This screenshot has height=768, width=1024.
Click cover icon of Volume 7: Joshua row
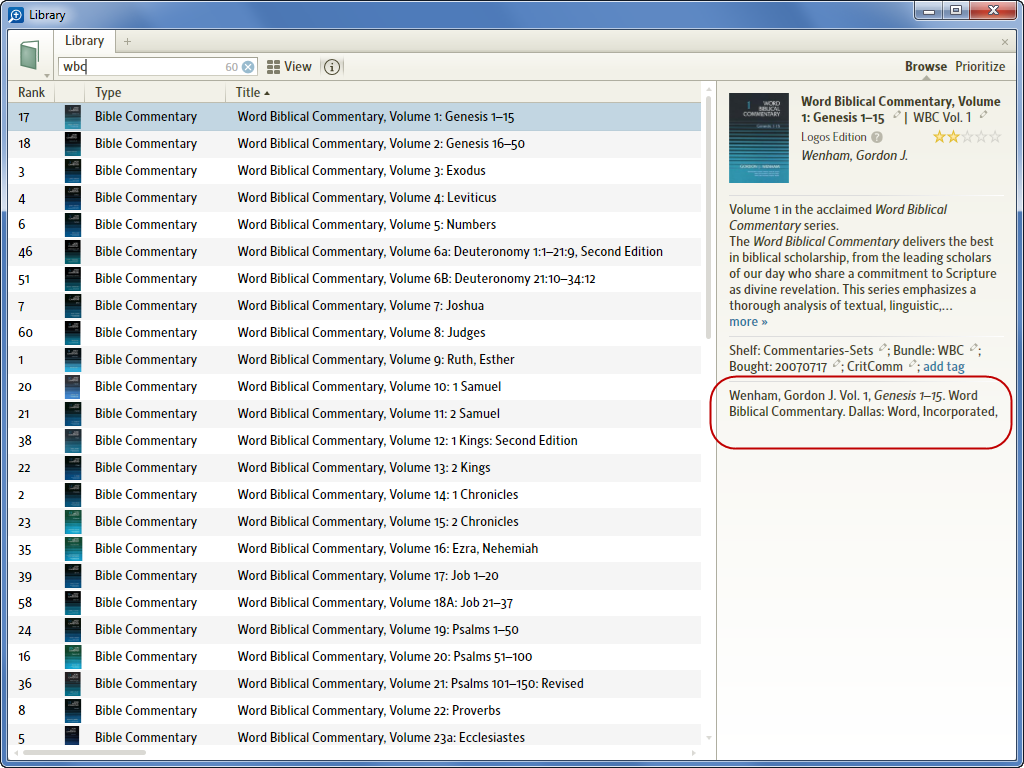tap(73, 306)
